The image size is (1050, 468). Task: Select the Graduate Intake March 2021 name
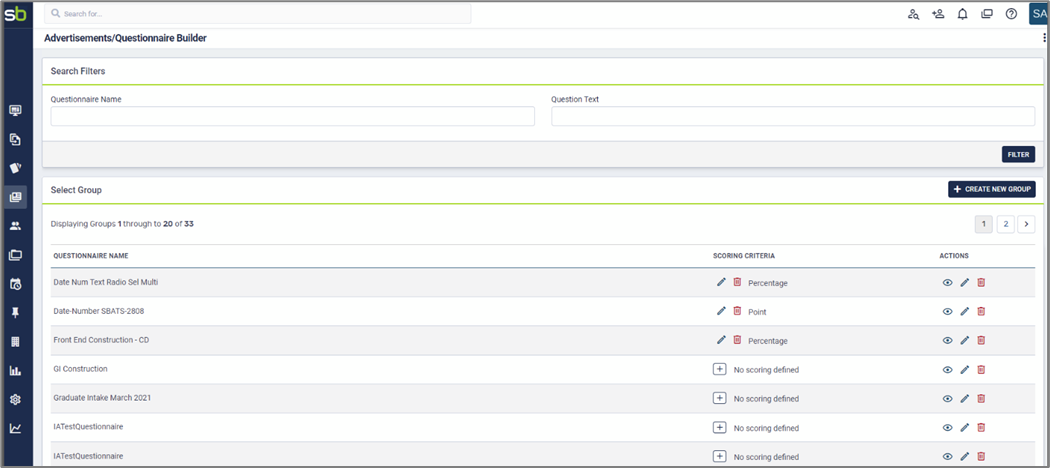click(102, 398)
